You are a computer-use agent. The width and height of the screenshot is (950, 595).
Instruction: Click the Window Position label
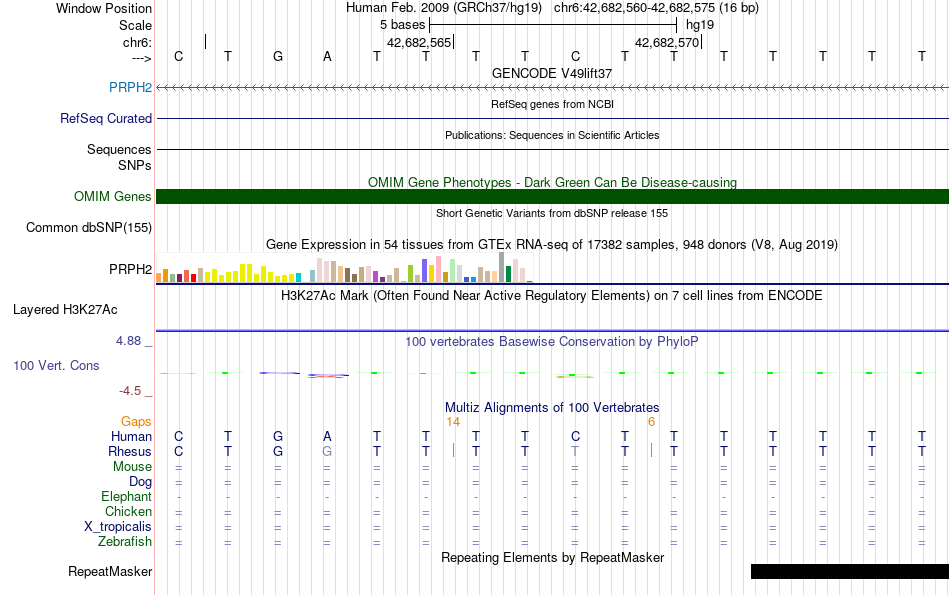pos(104,8)
